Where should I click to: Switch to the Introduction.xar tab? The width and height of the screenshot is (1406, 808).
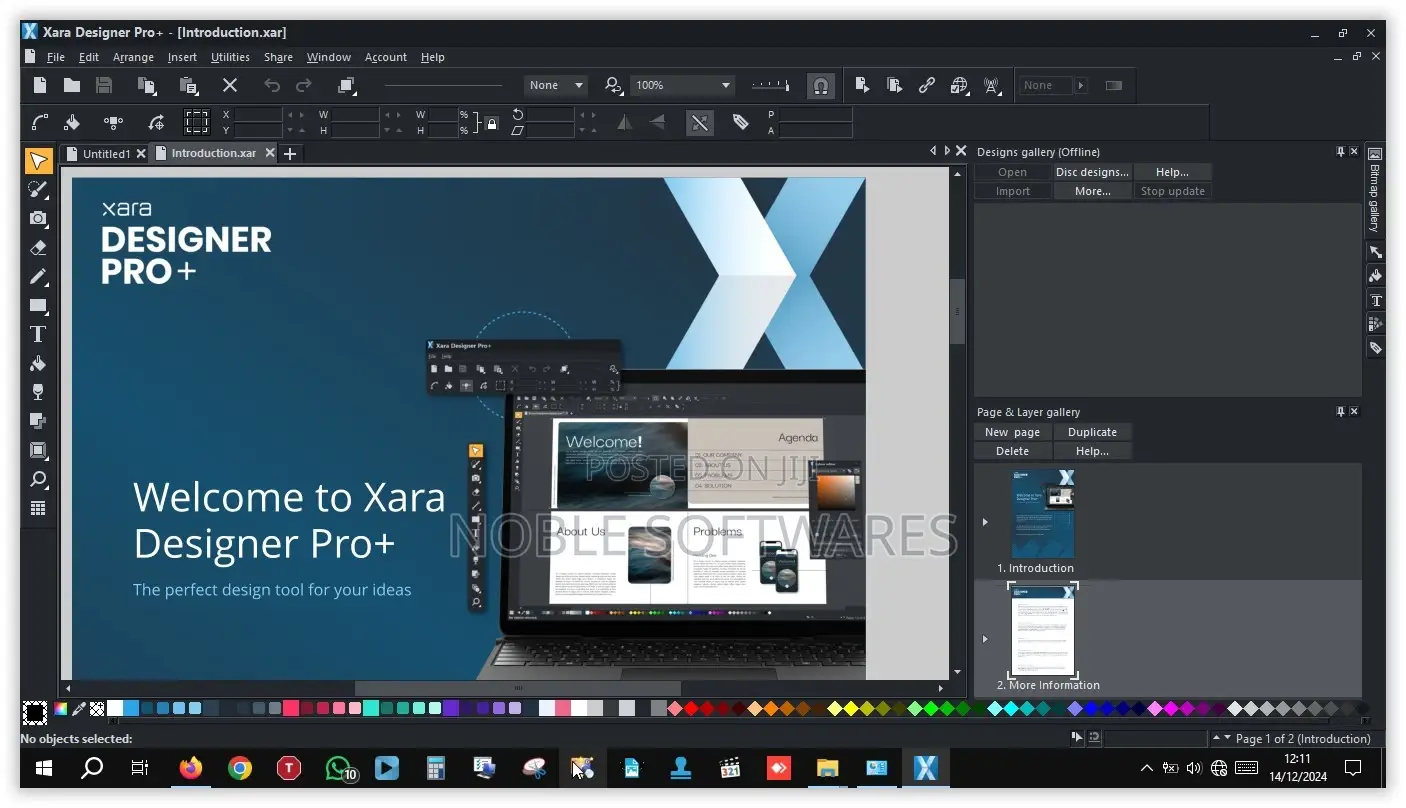tap(213, 153)
